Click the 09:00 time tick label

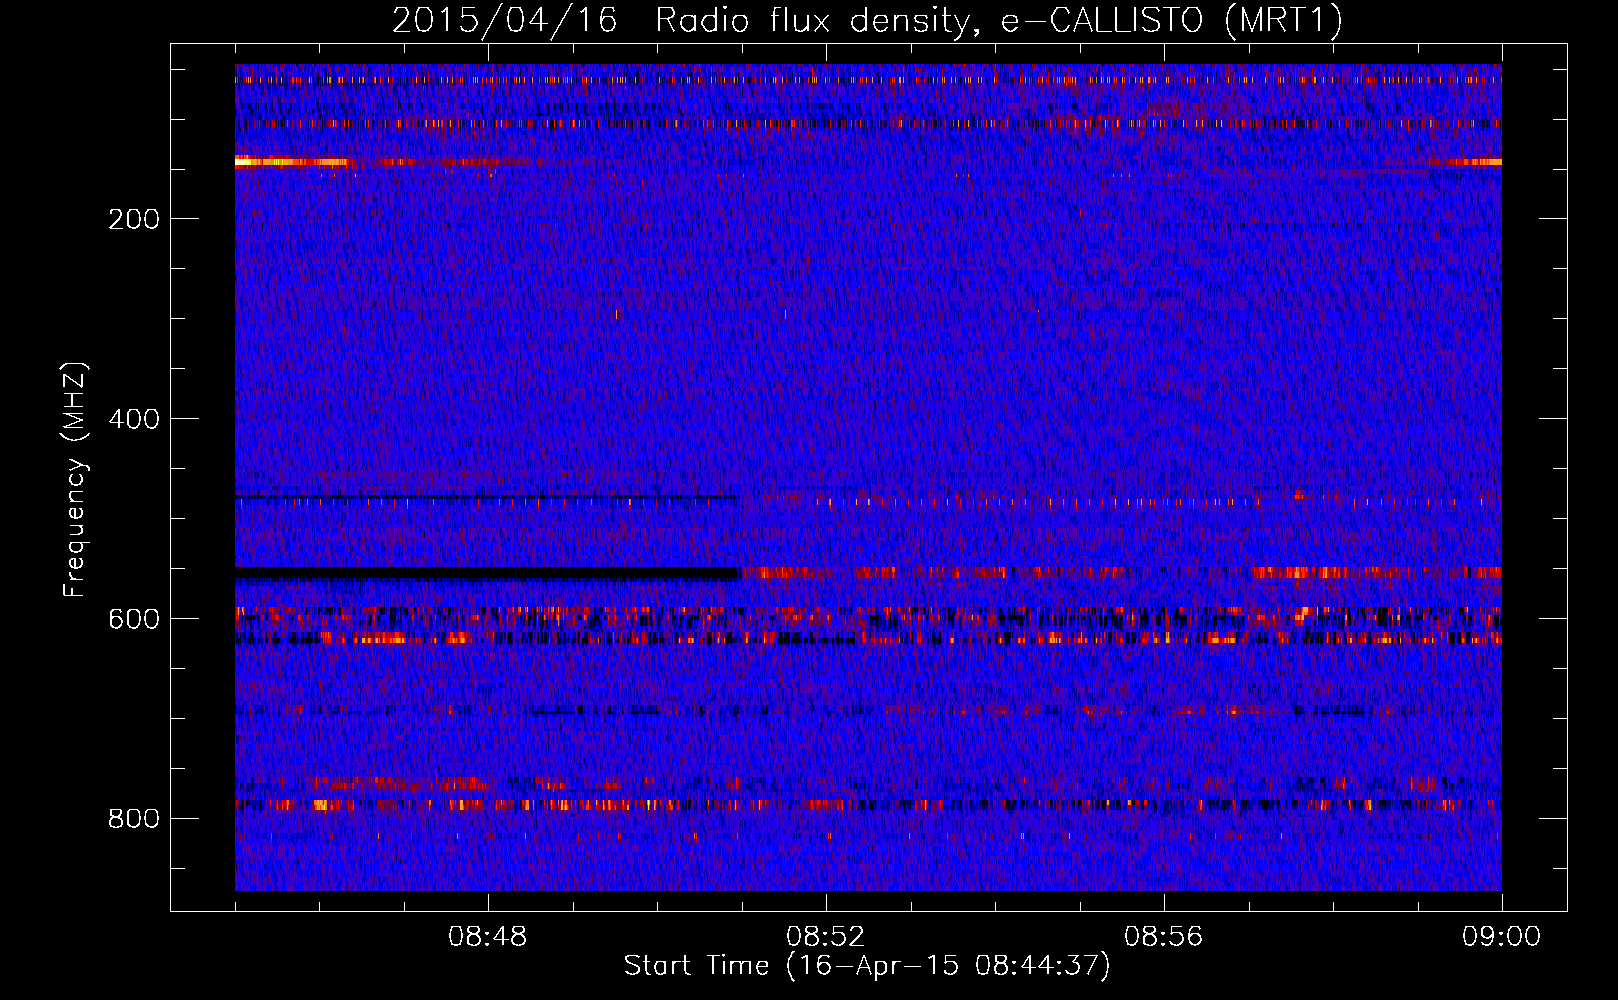(1502, 937)
